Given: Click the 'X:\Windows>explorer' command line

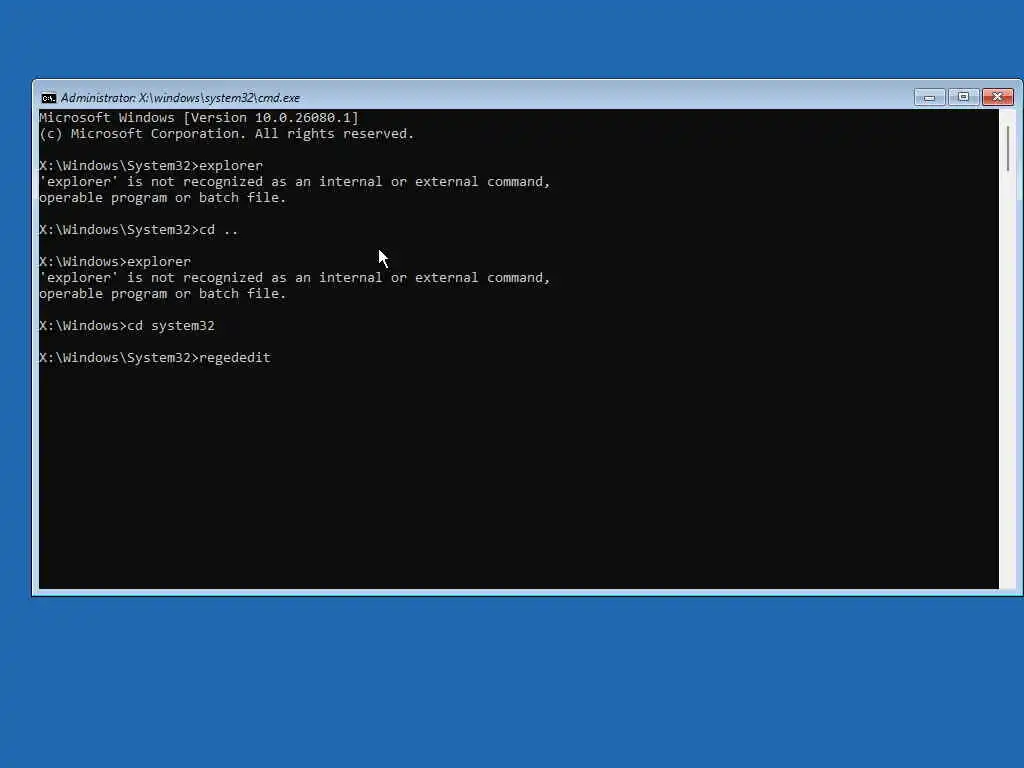Looking at the screenshot, I should tap(115, 262).
